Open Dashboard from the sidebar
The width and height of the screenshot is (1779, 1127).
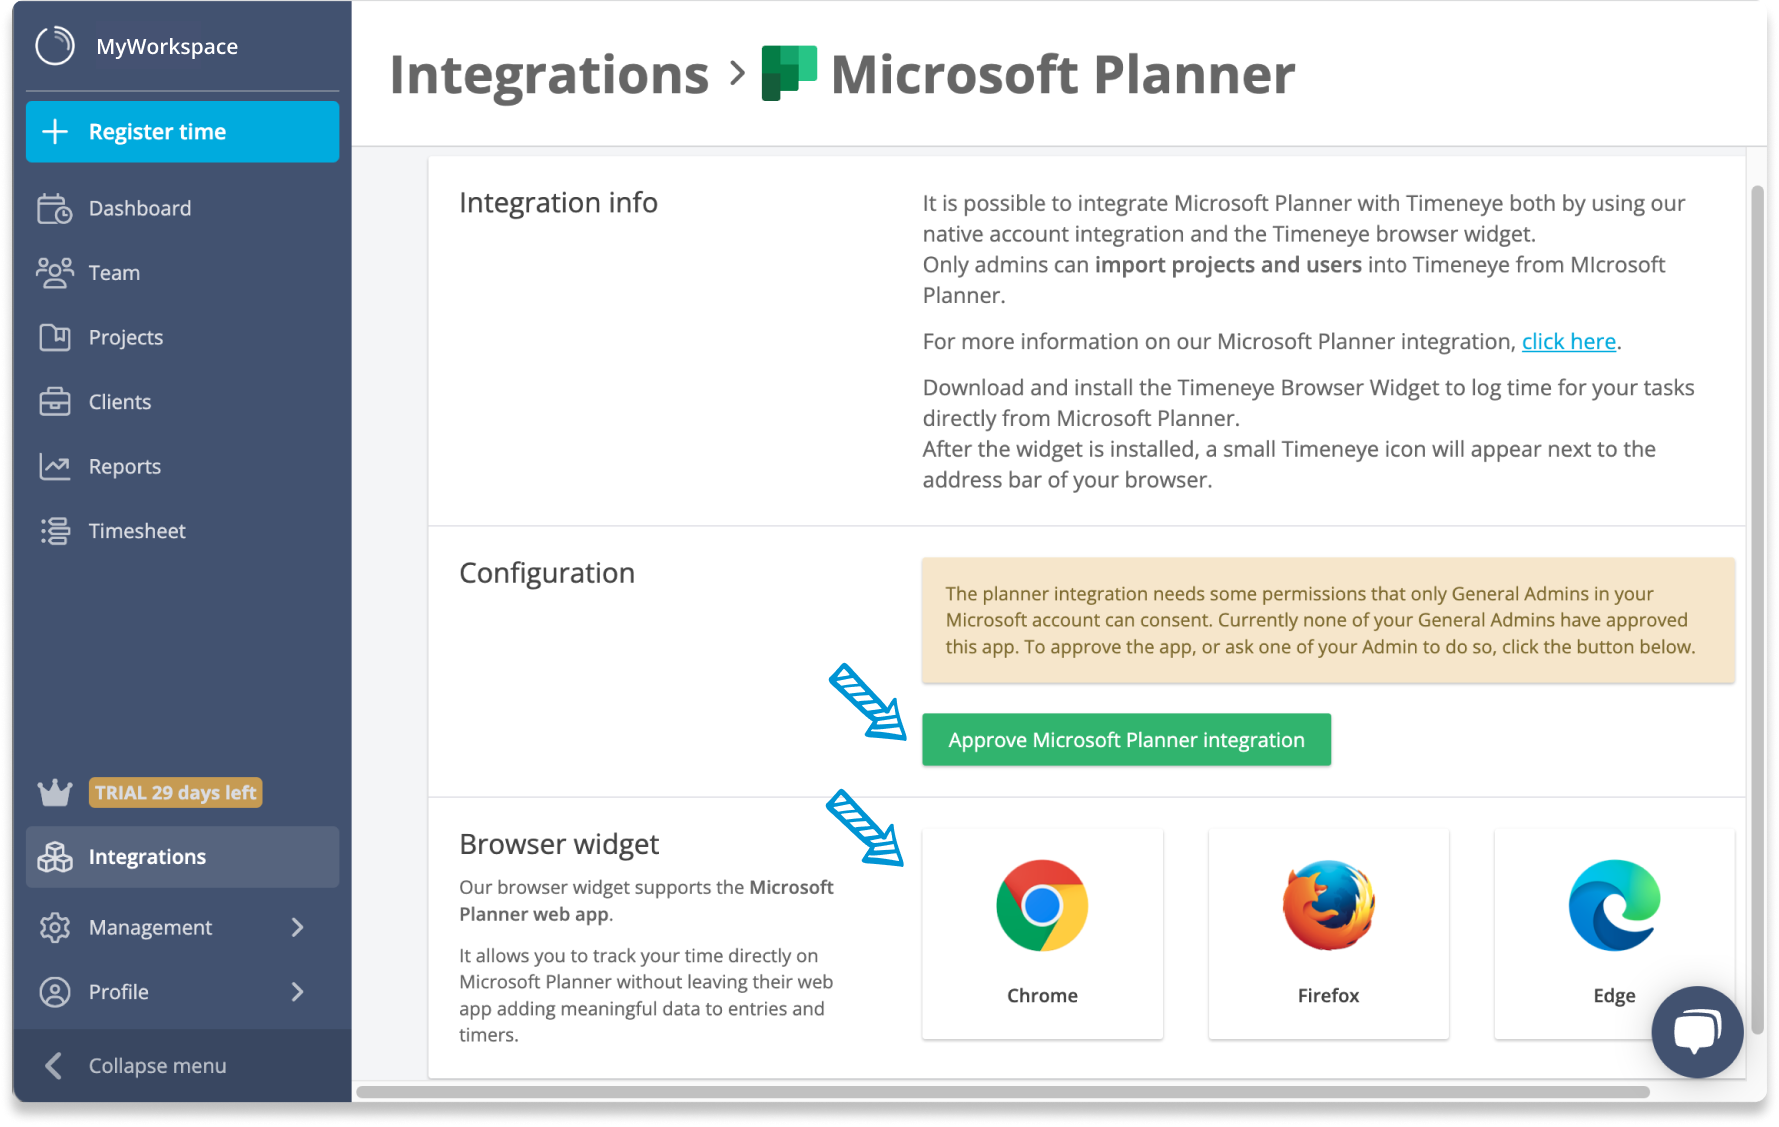182,208
